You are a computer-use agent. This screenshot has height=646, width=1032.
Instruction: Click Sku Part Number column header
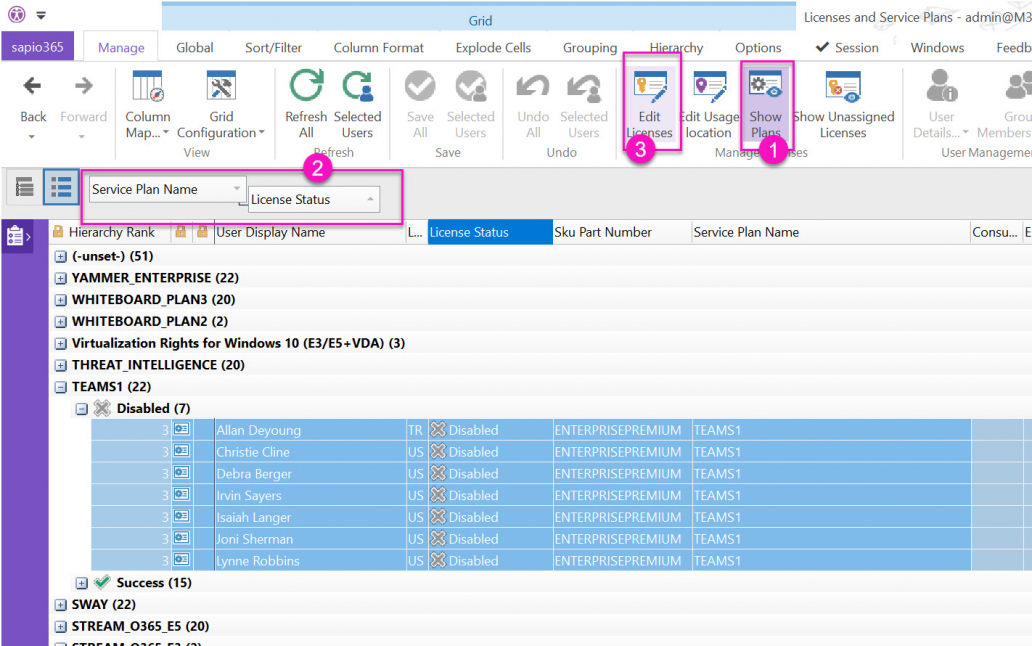click(622, 232)
